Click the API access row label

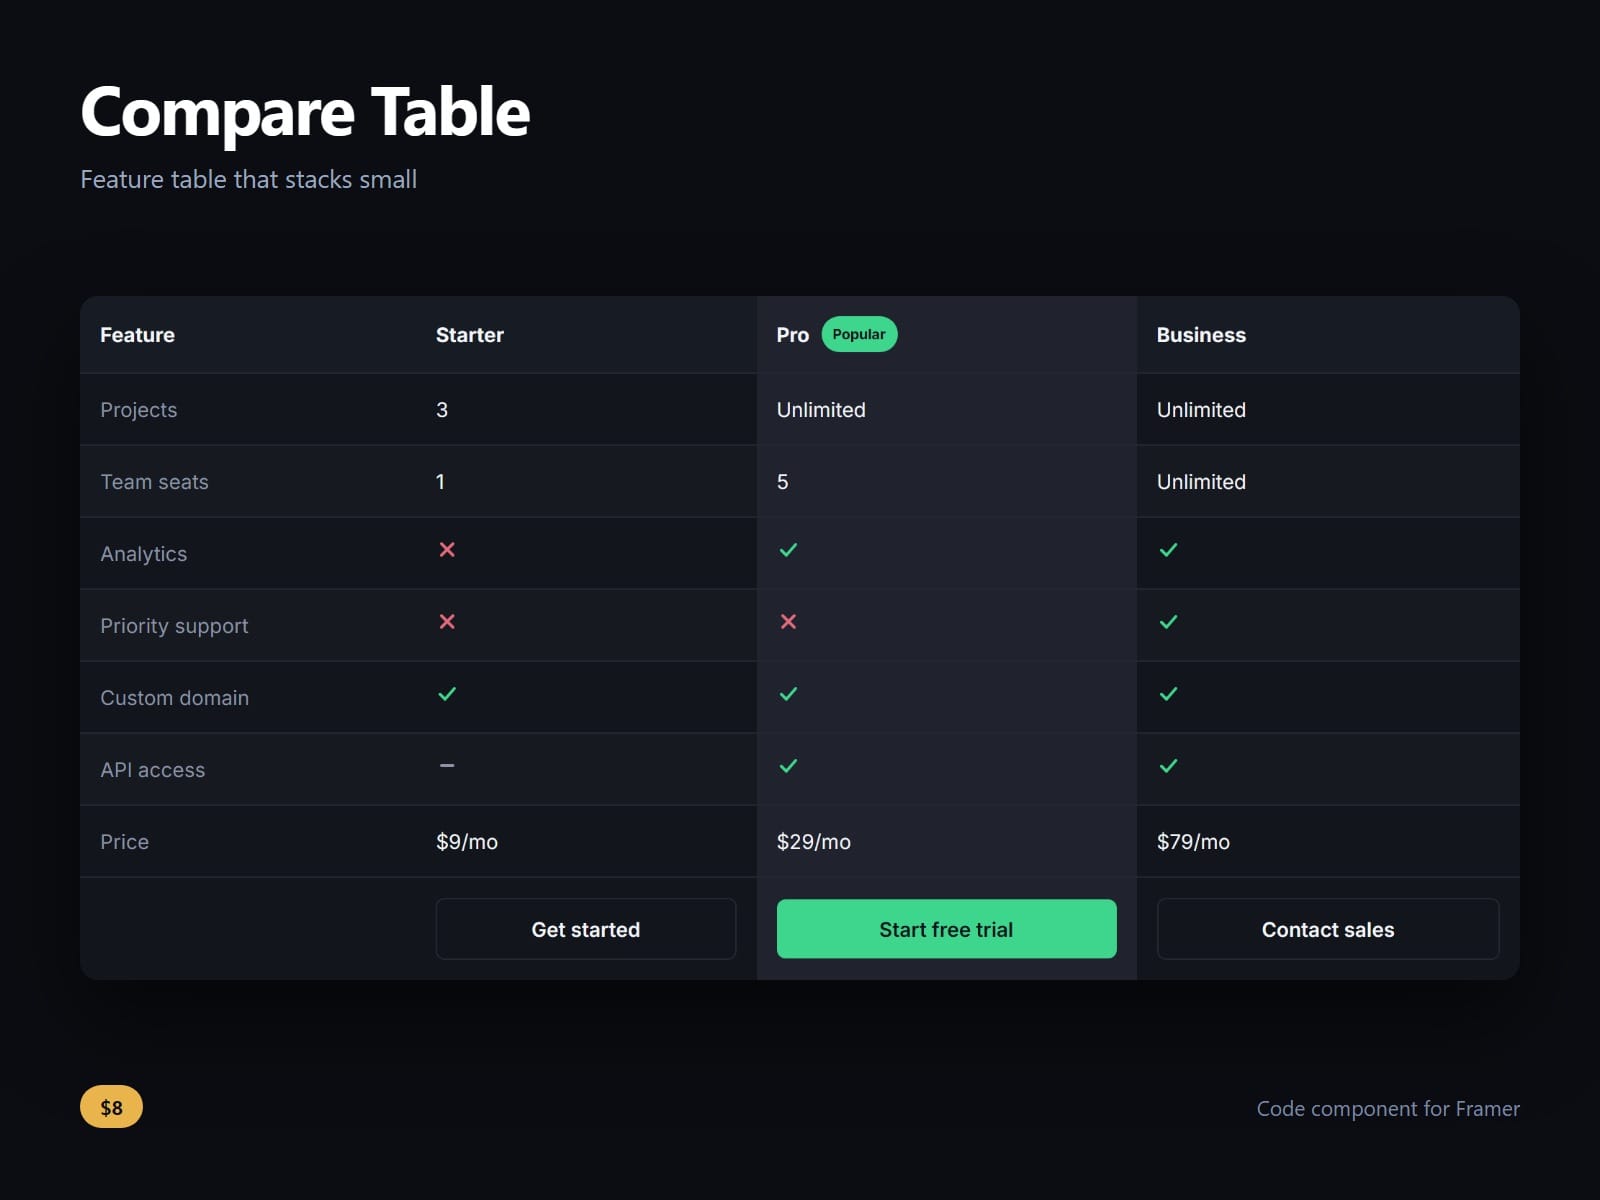(x=153, y=770)
